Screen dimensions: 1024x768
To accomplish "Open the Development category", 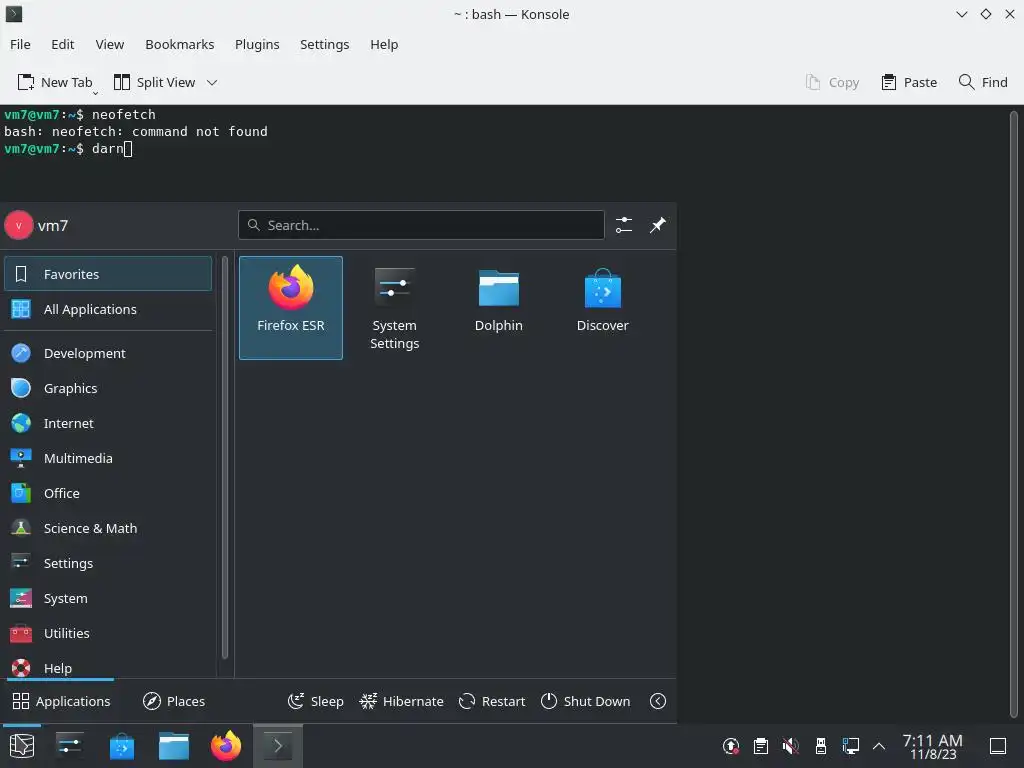I will pyautogui.click(x=108, y=353).
